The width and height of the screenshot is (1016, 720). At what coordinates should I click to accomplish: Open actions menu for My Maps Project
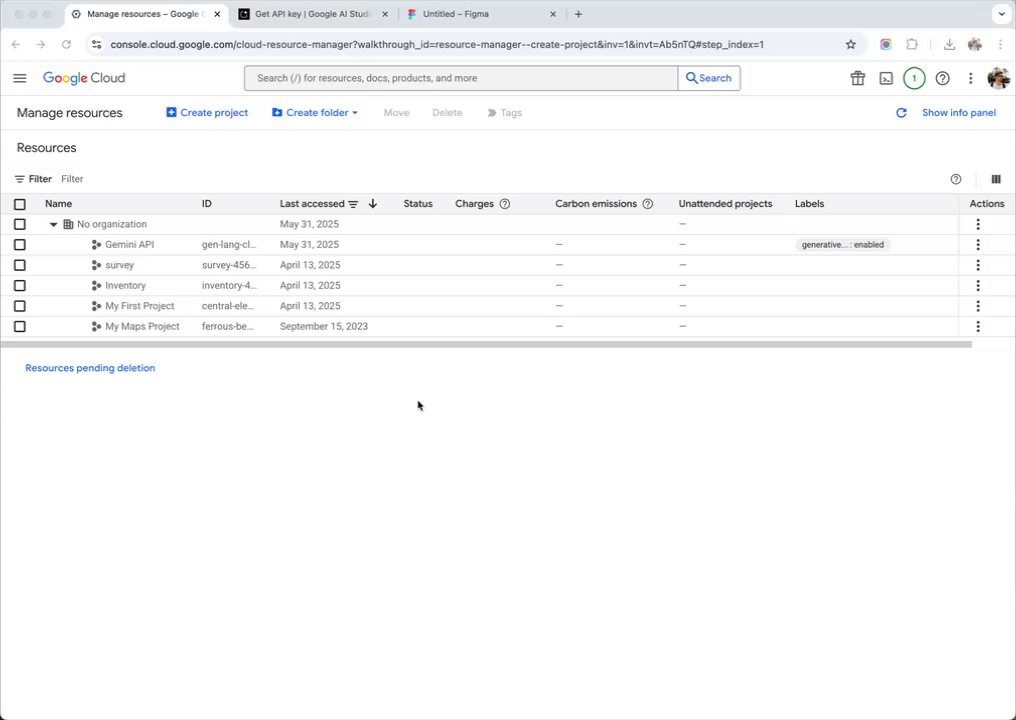978,327
